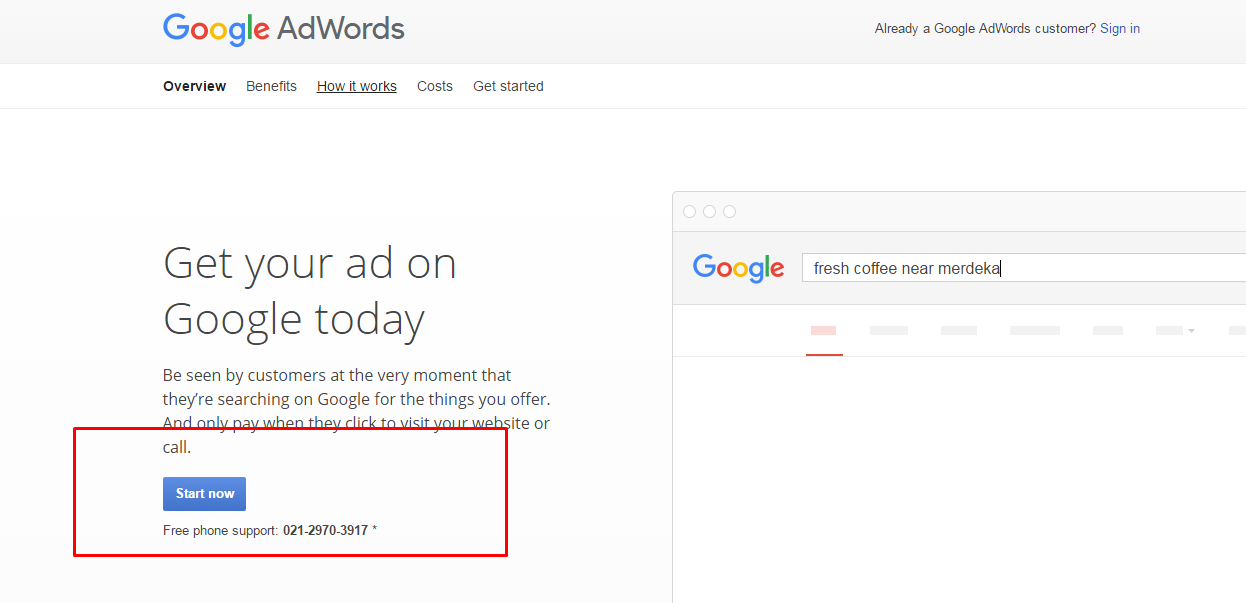Click the 'Get your ad on Google today' heading
This screenshot has height=603, width=1246.
[x=310, y=291]
